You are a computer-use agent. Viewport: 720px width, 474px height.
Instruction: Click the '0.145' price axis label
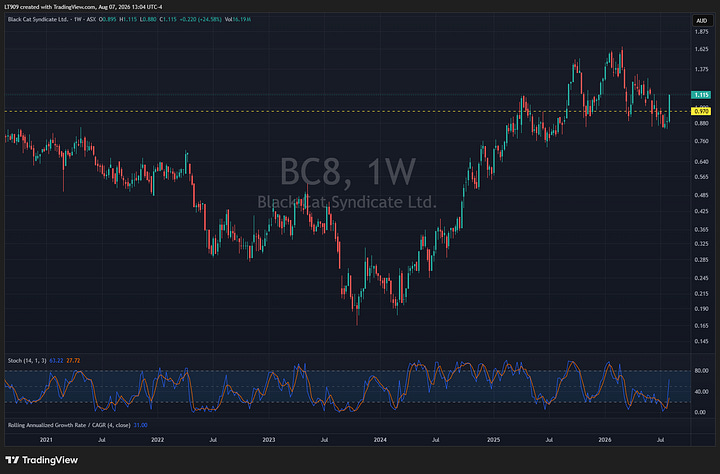(x=701, y=341)
